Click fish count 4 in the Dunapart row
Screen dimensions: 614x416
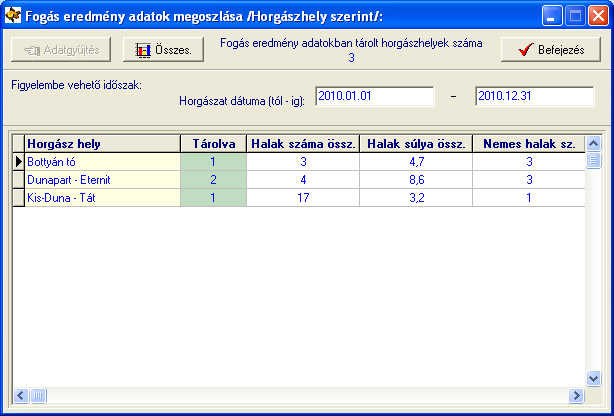point(303,180)
